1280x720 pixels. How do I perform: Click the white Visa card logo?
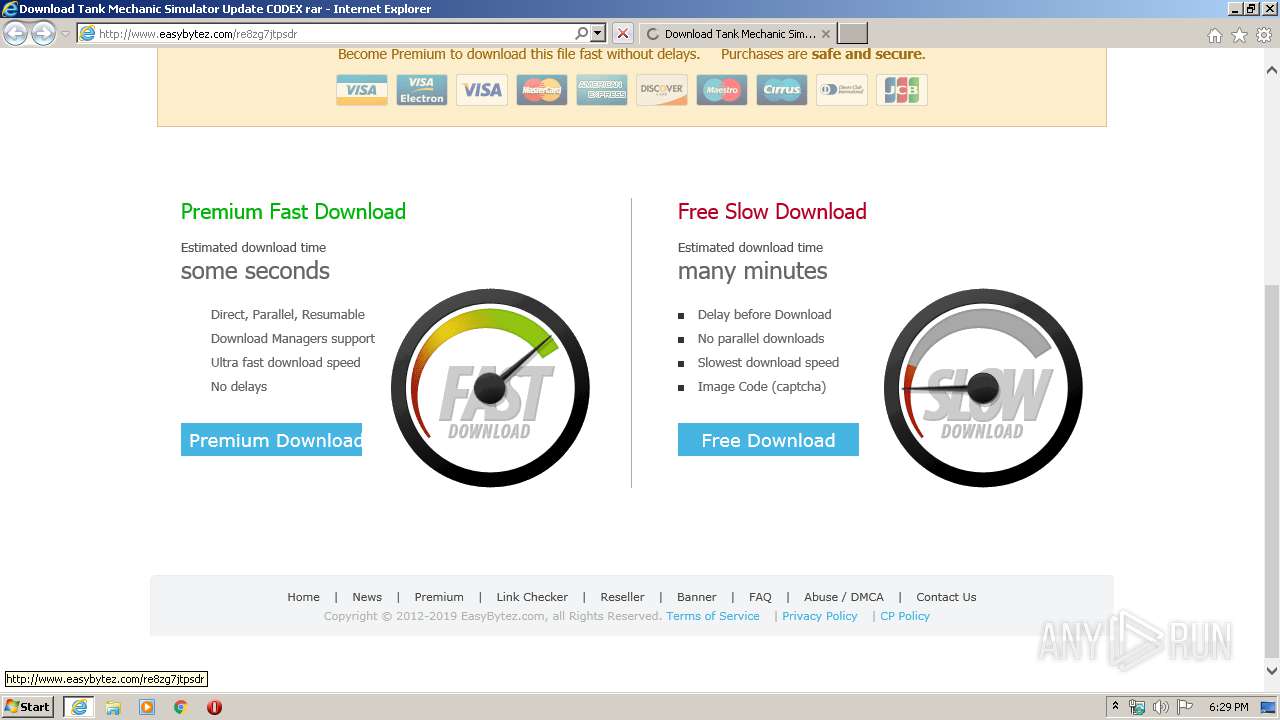click(x=481, y=90)
